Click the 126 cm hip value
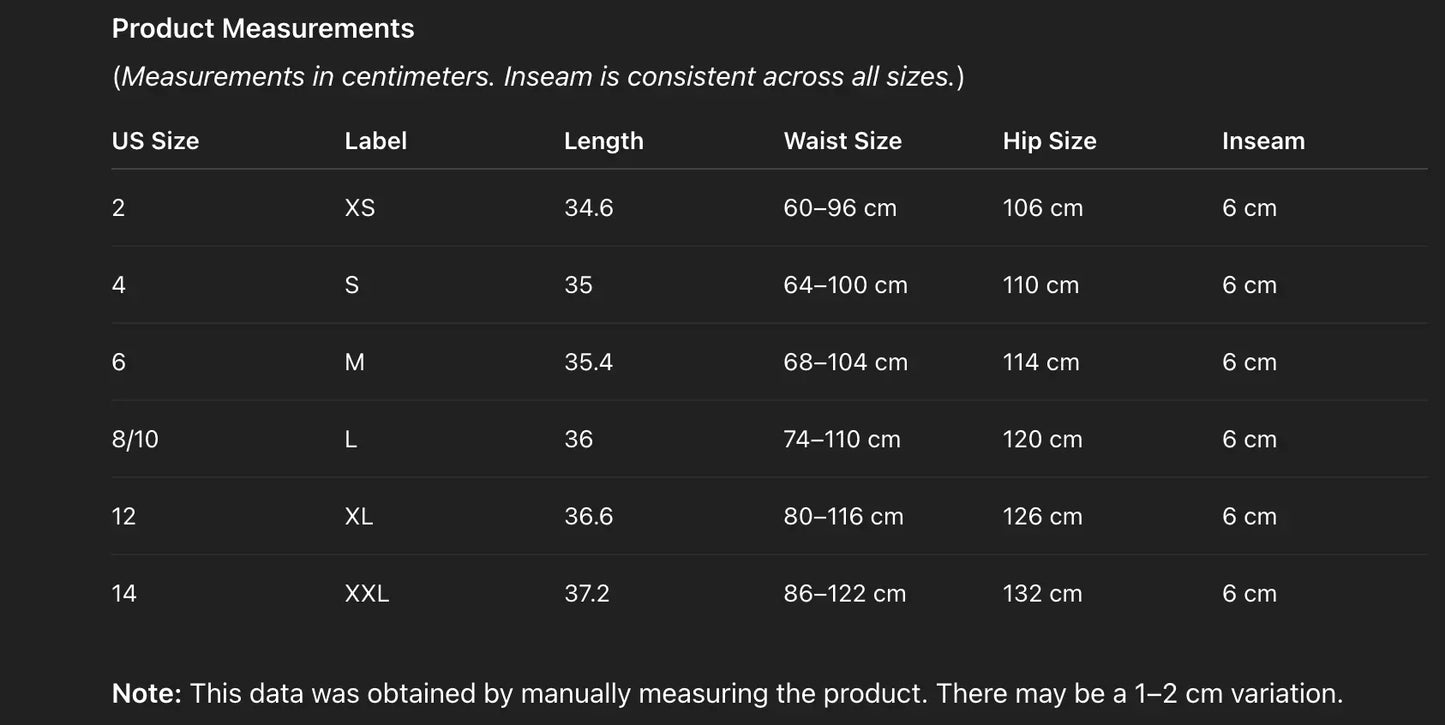This screenshot has height=725, width=1445. pyautogui.click(x=1042, y=516)
